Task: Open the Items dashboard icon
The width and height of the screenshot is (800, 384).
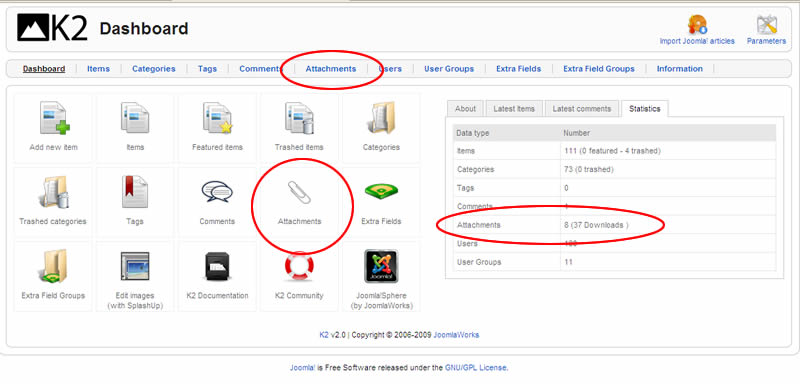Action: pos(135,118)
